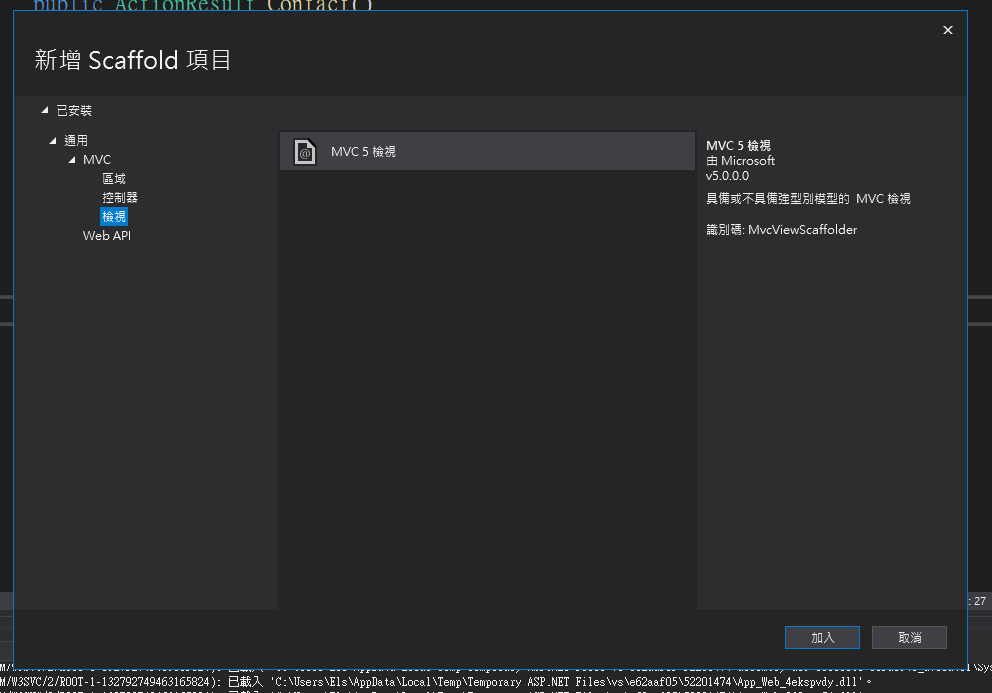Open the Web API category
Image resolution: width=992 pixels, height=693 pixels.
(x=107, y=235)
